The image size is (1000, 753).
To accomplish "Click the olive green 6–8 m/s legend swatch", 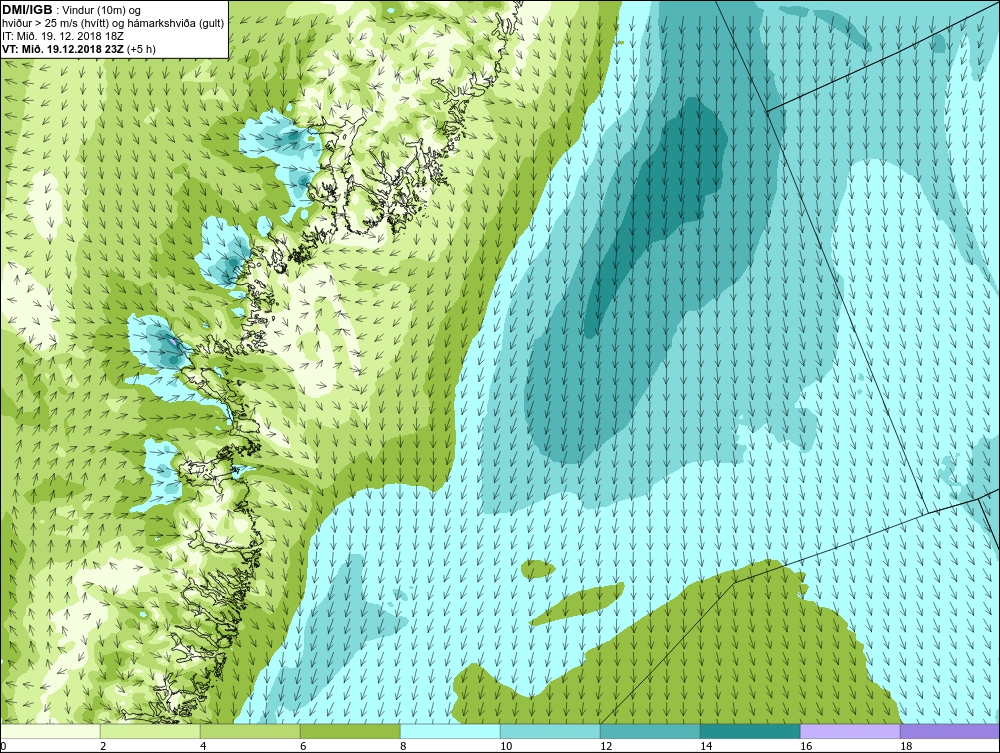I will [350, 731].
